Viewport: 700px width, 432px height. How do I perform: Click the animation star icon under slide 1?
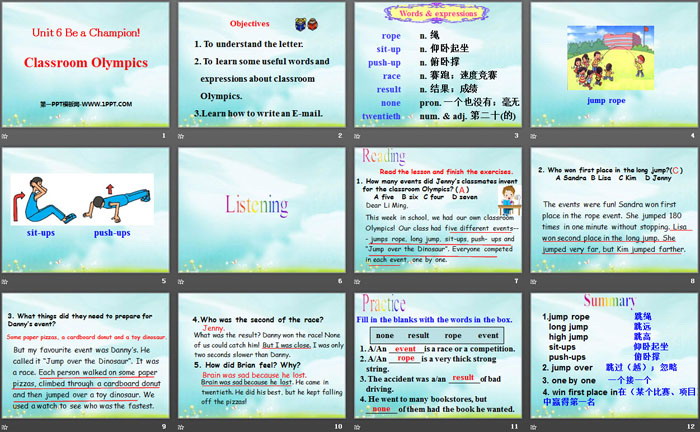point(5,136)
